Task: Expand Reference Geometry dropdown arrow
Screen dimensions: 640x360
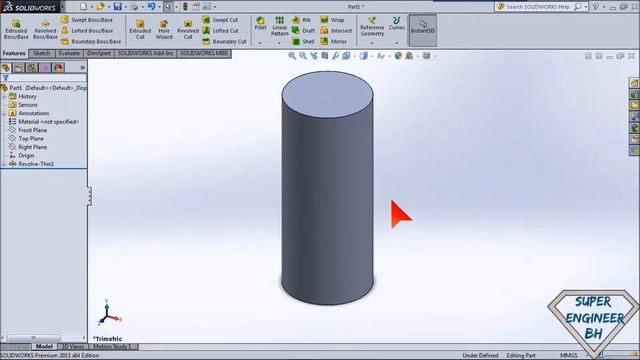Action: [372, 43]
